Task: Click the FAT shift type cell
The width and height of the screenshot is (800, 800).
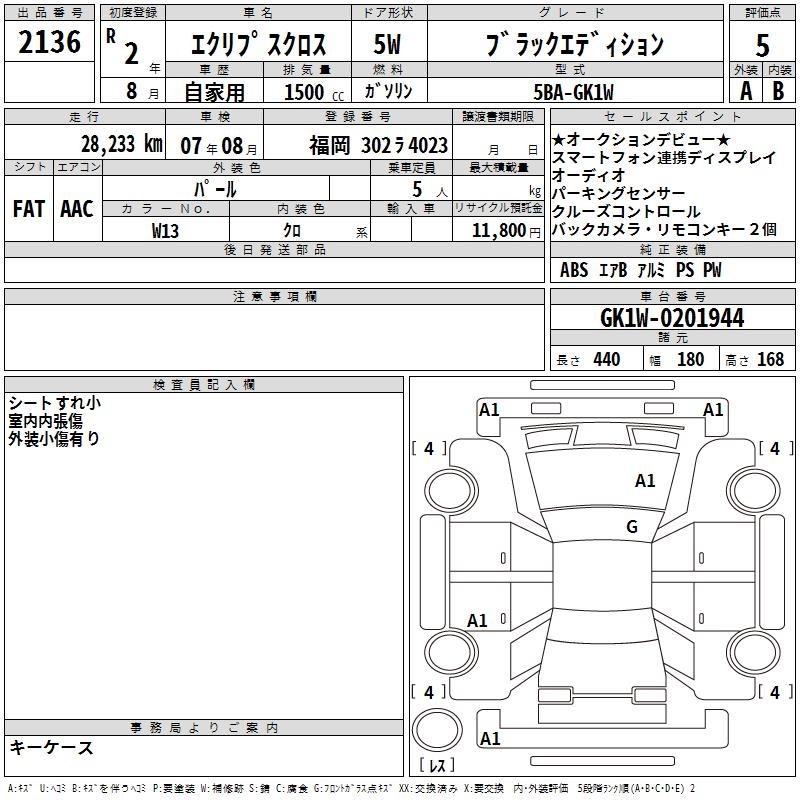Action: click(29, 209)
